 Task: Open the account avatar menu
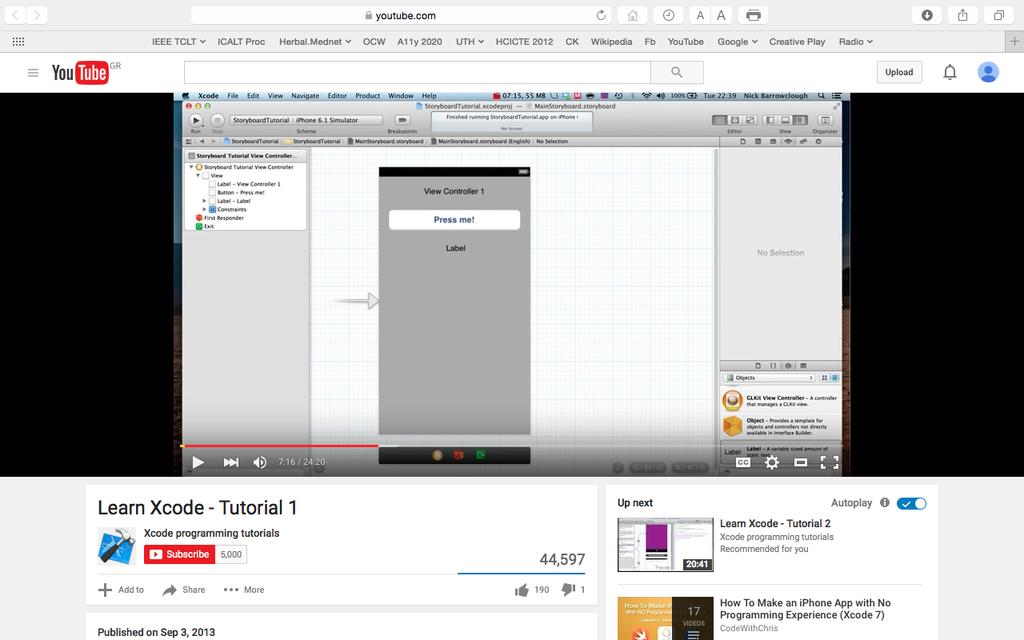coord(988,72)
